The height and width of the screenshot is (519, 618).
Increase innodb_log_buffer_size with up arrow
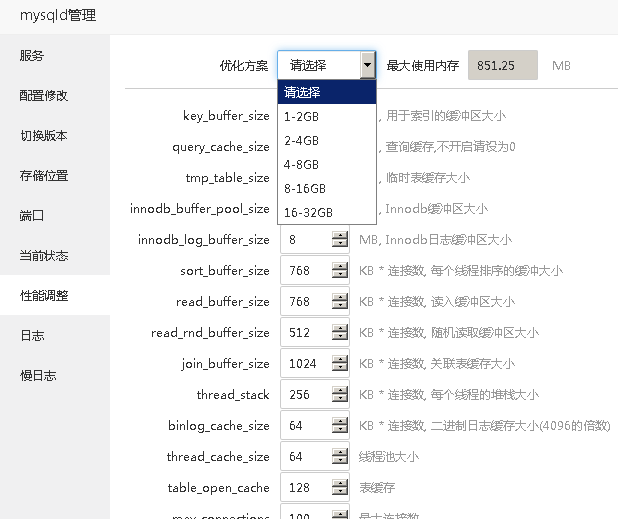pyautogui.click(x=340, y=235)
